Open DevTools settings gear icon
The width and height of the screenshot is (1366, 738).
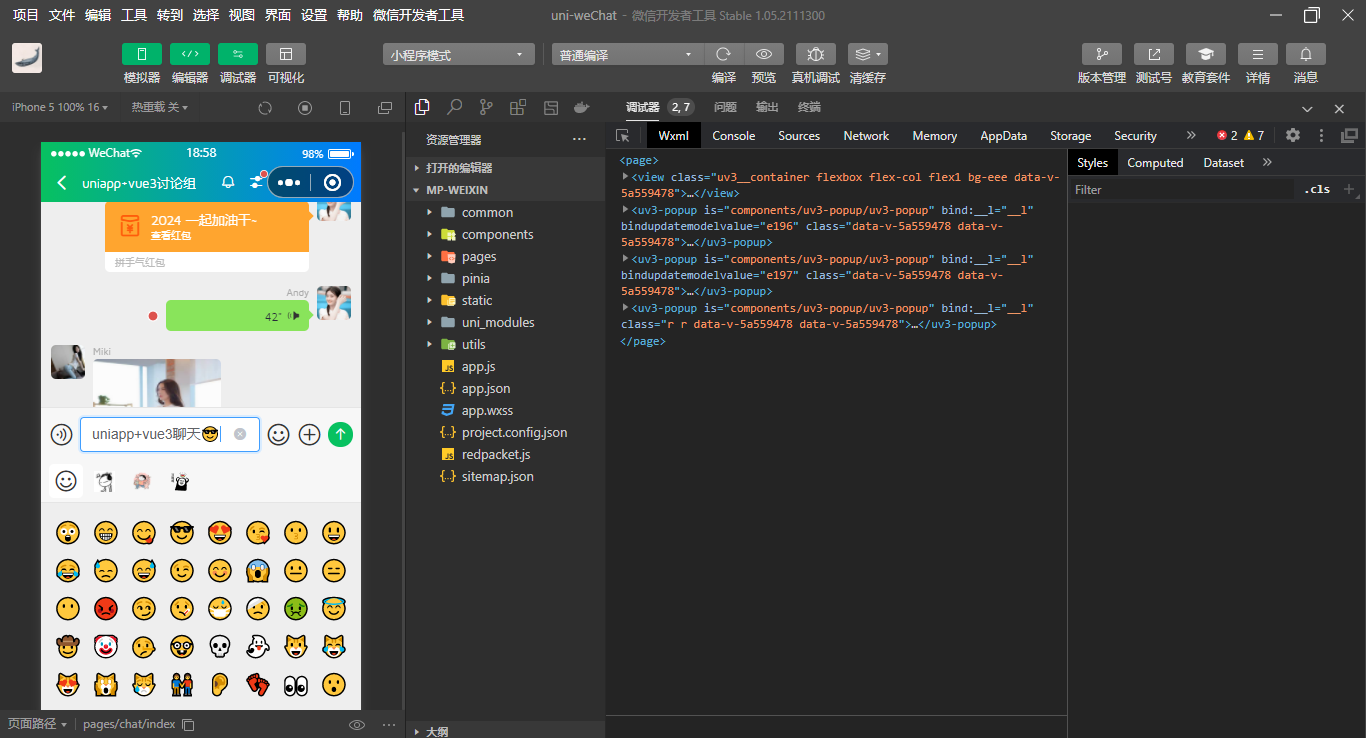[x=1293, y=135]
